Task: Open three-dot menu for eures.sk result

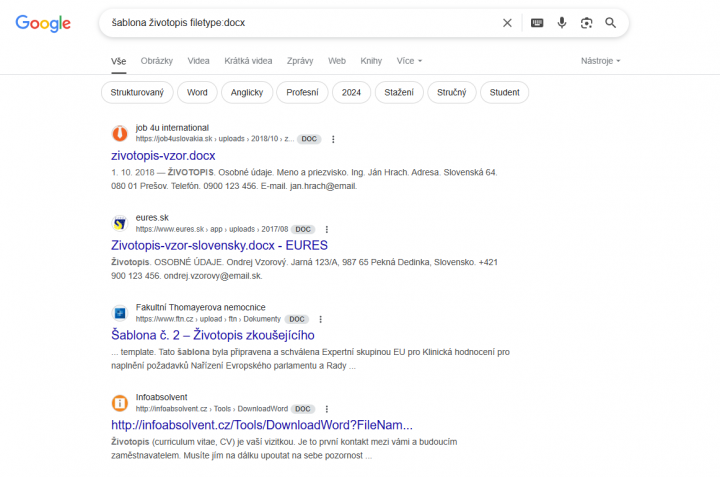Action: (x=326, y=229)
